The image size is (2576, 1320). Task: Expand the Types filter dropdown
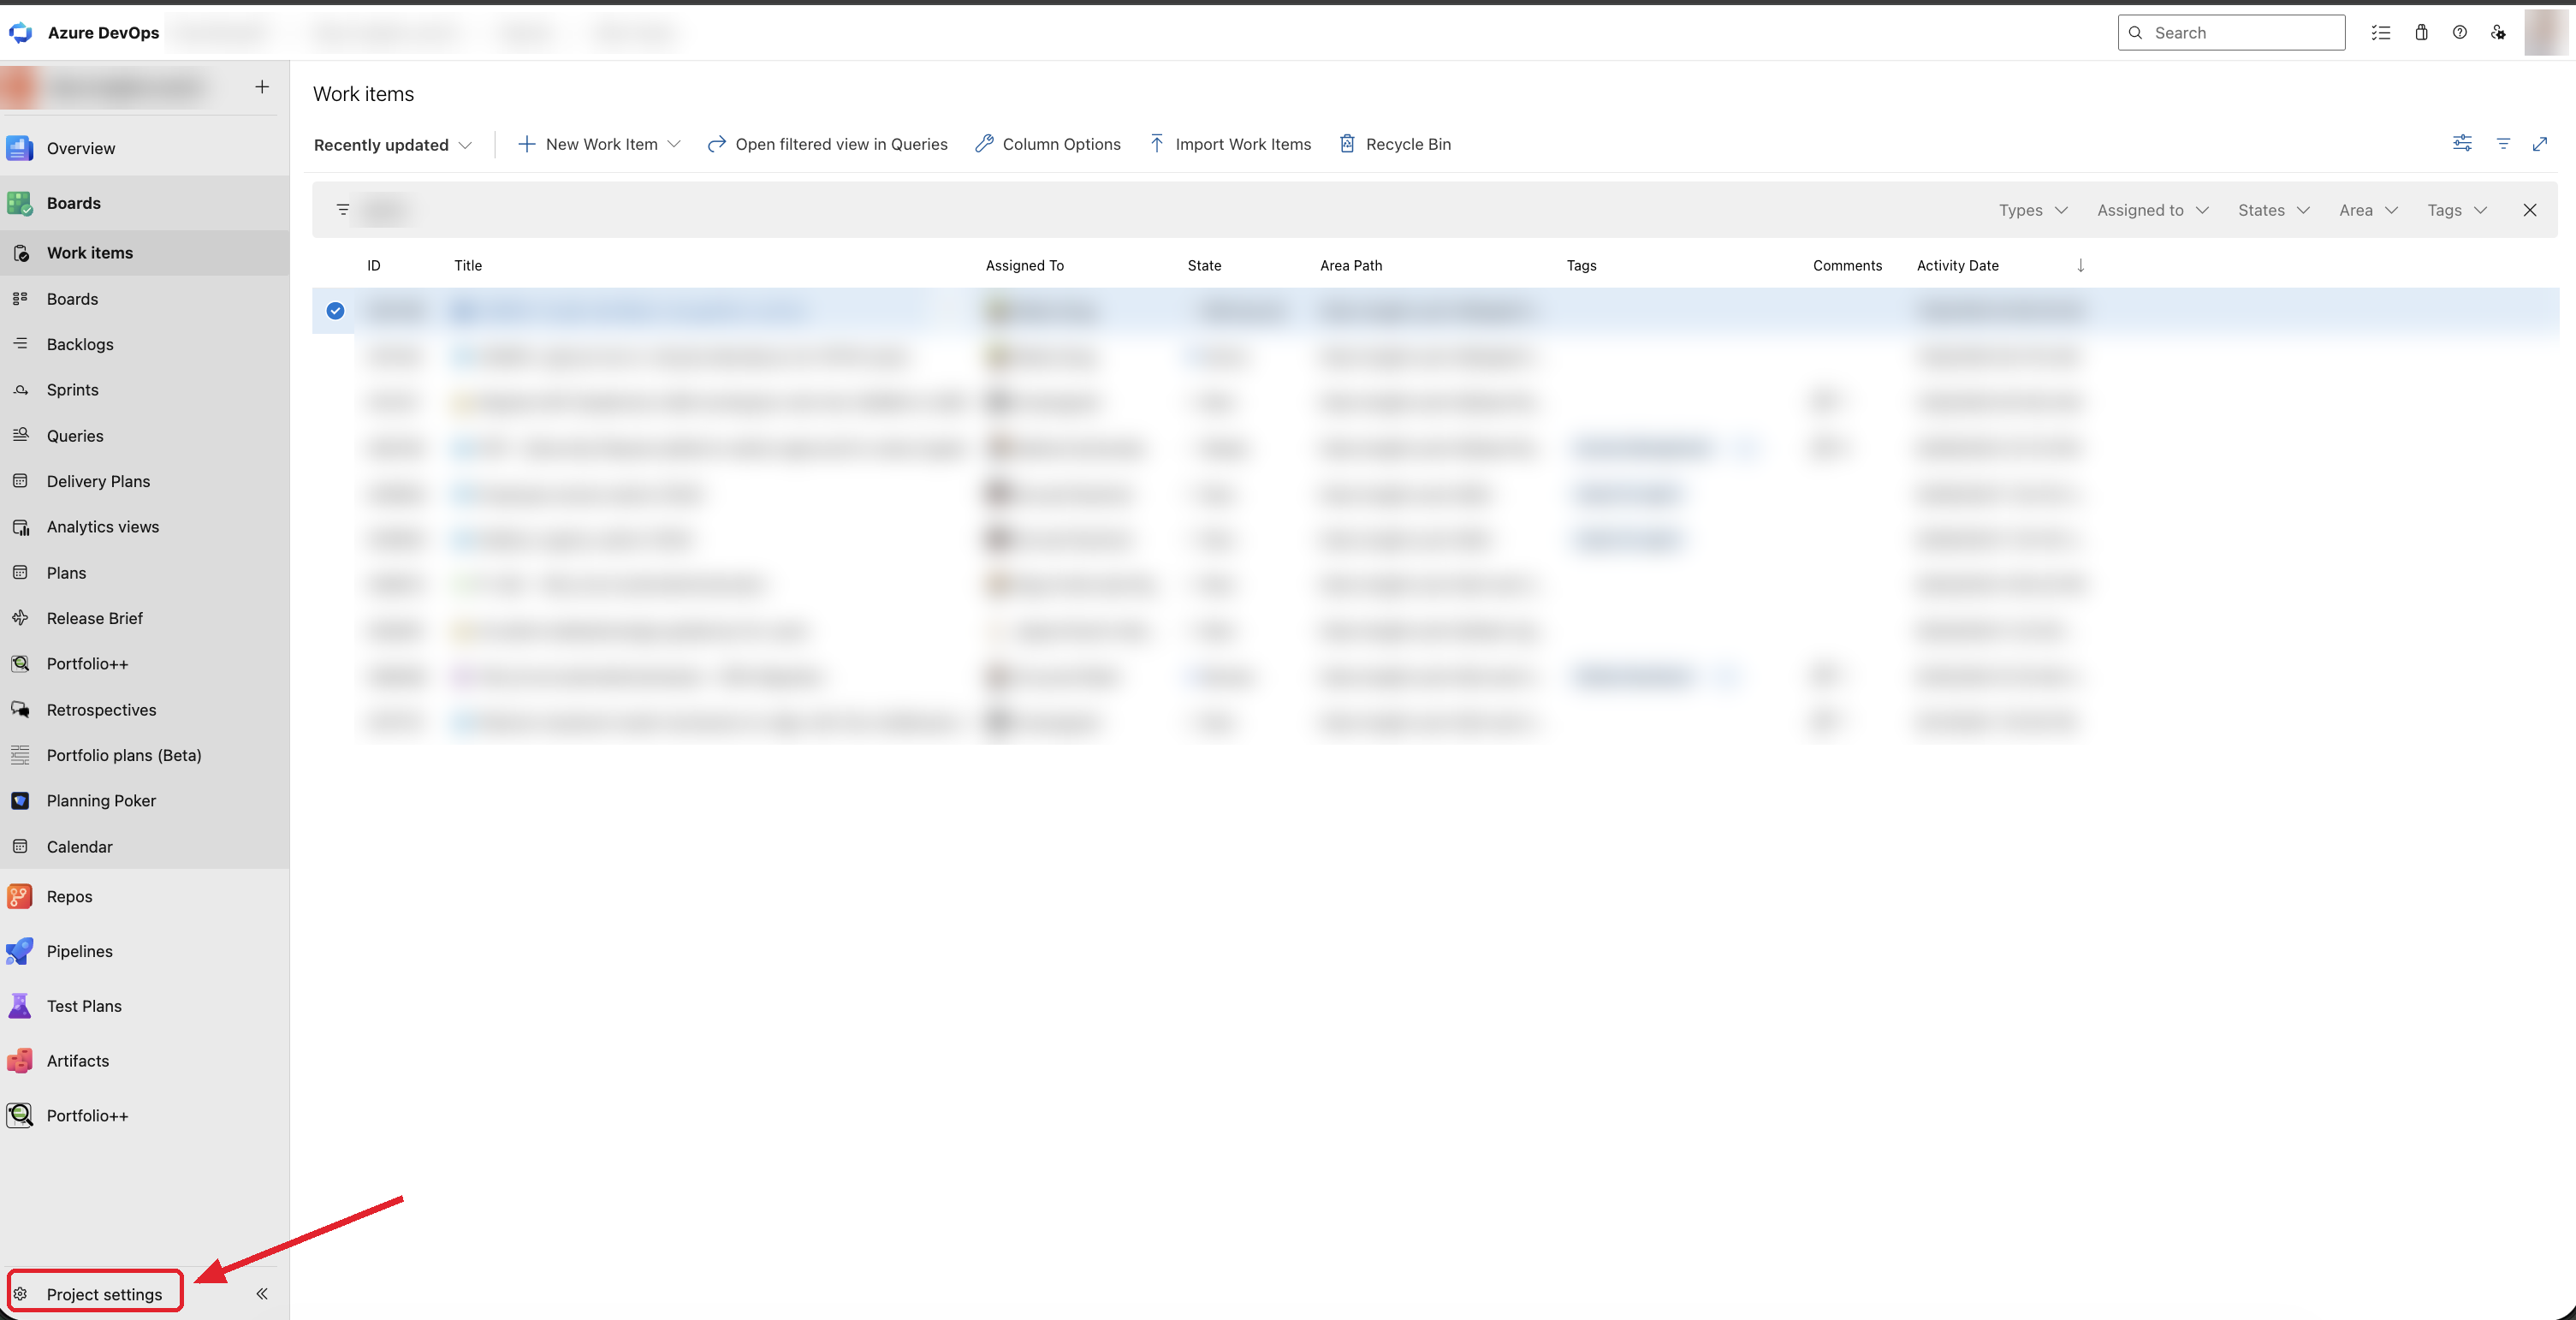click(x=2033, y=210)
